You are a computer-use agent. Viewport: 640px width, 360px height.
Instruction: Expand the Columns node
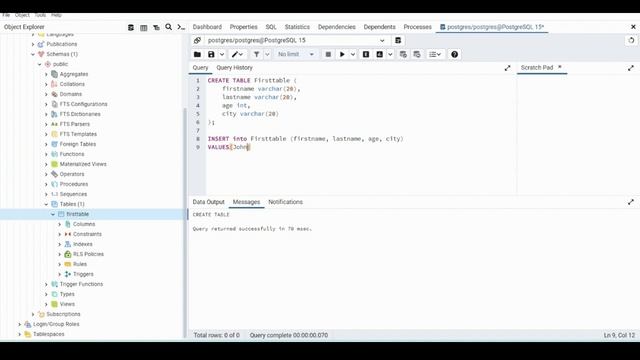pyautogui.click(x=60, y=224)
